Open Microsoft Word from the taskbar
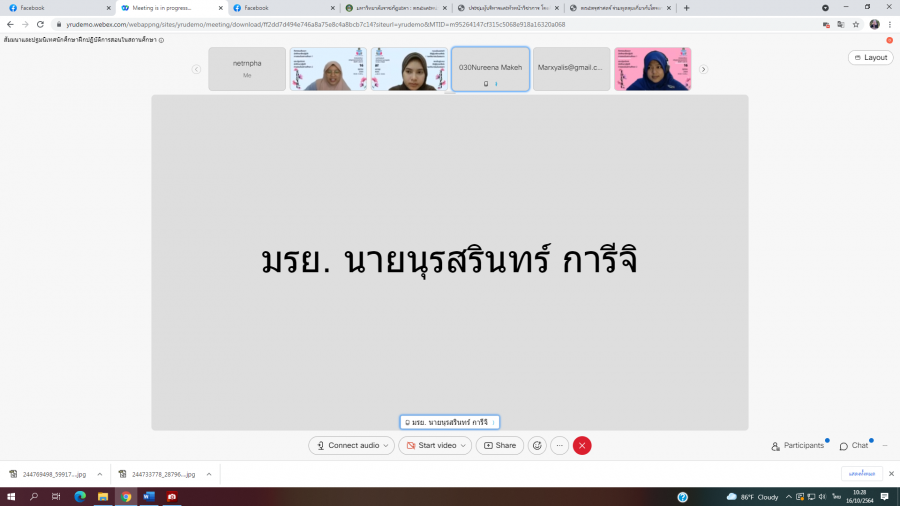This screenshot has height=506, width=900. [x=149, y=497]
